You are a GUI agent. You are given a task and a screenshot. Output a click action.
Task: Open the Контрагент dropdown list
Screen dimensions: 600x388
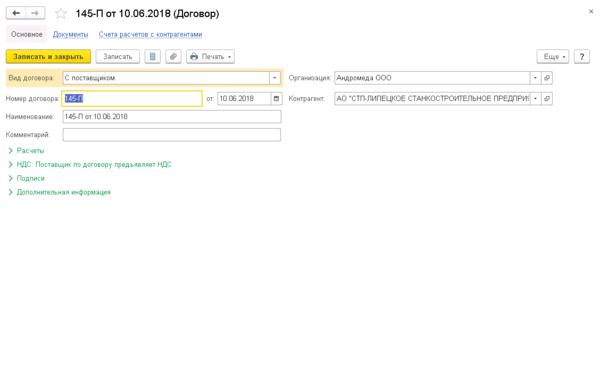click(x=535, y=99)
